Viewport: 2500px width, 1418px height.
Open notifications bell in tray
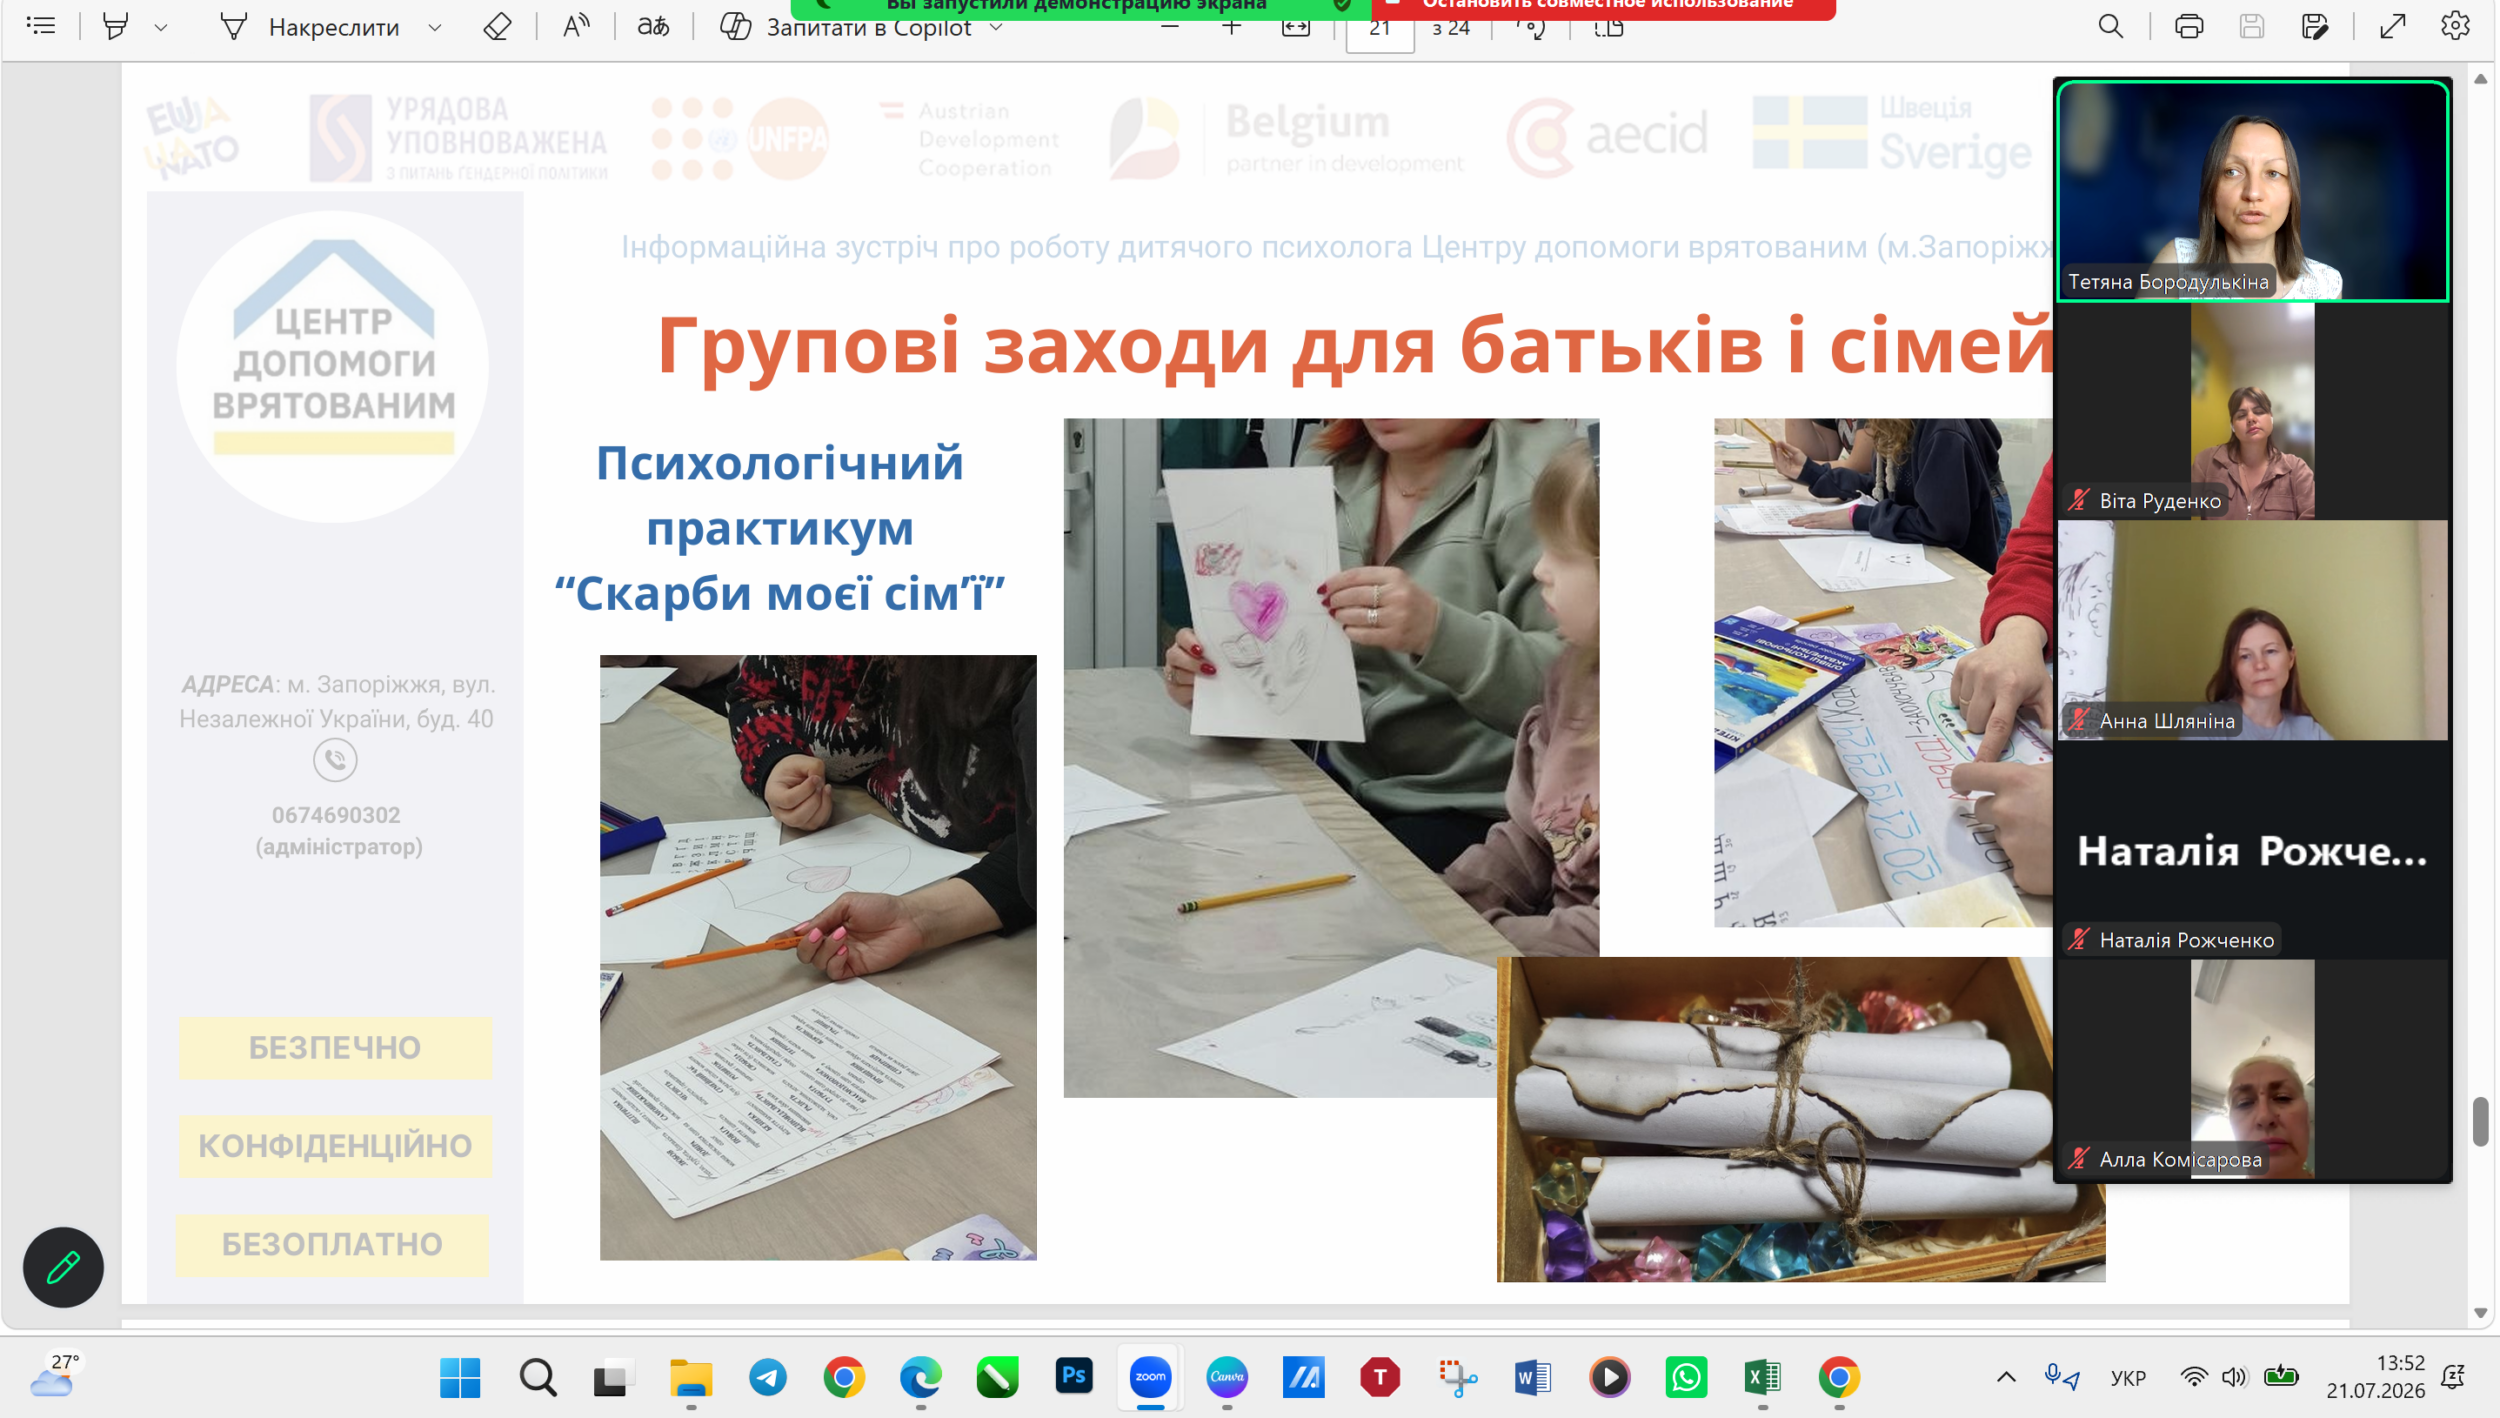click(2454, 1378)
